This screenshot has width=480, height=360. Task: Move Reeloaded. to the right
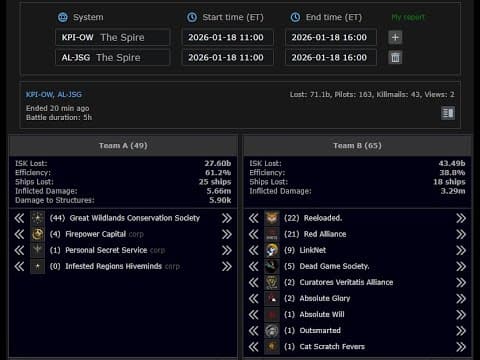(x=461, y=218)
